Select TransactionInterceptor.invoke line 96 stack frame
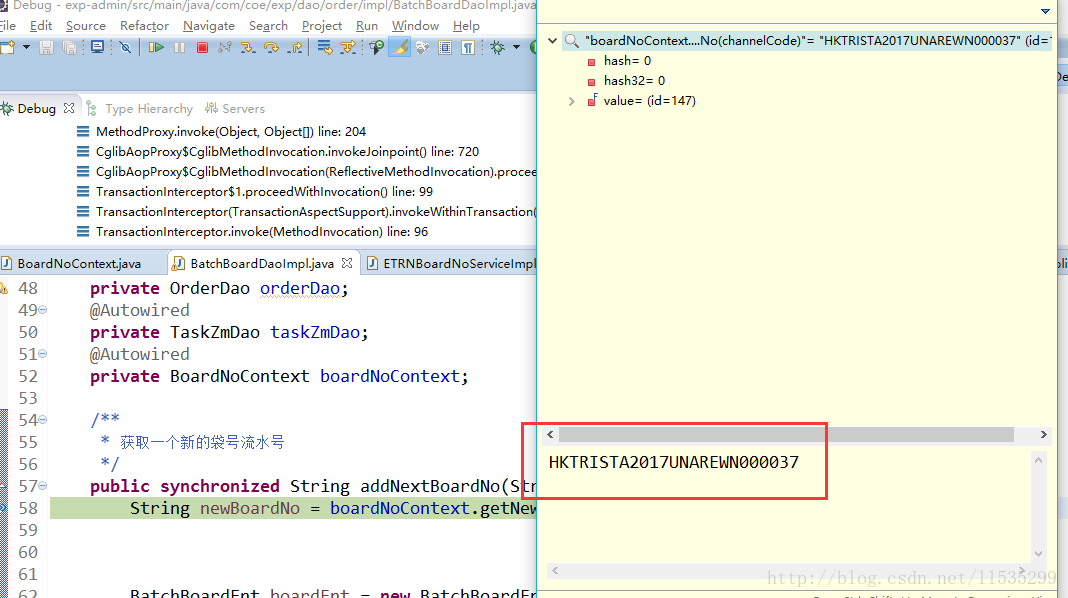Viewport: 1068px width, 598px height. coord(262,232)
